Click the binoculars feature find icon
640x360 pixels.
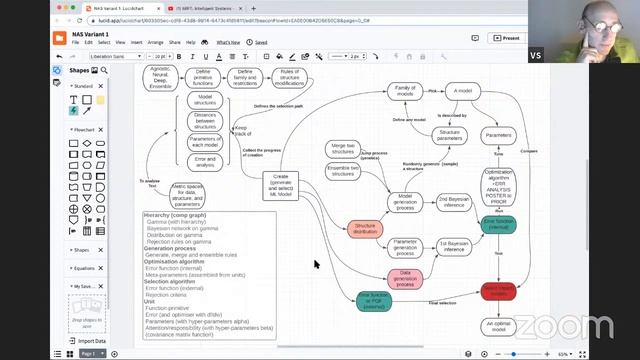pos(204,42)
